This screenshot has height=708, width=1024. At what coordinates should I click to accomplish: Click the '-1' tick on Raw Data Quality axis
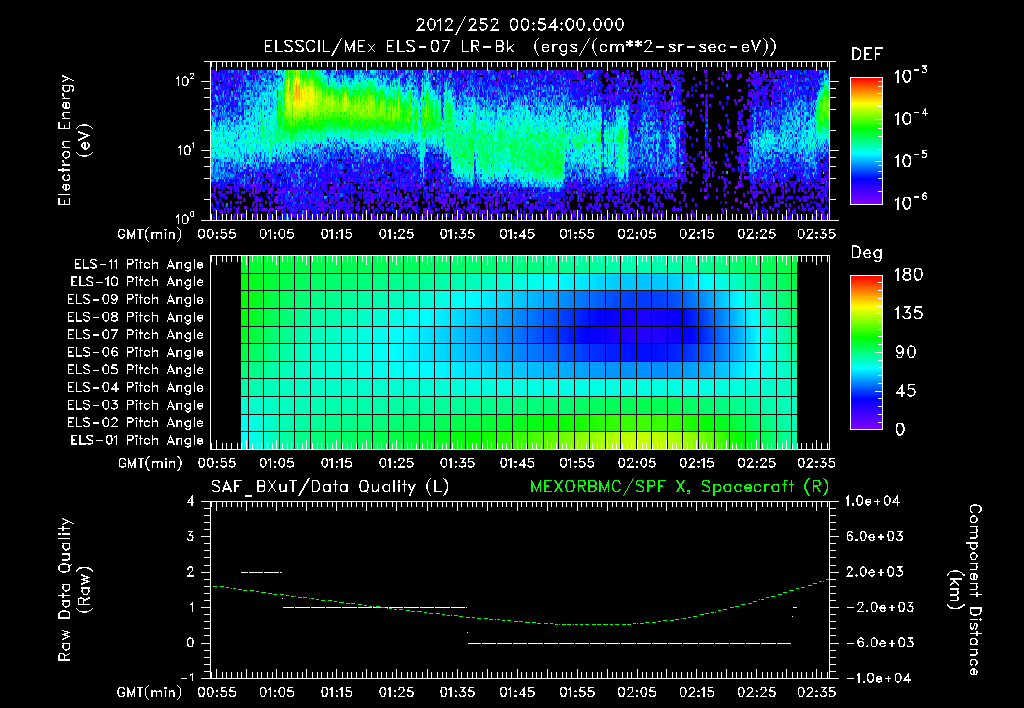pyautogui.click(x=187, y=678)
